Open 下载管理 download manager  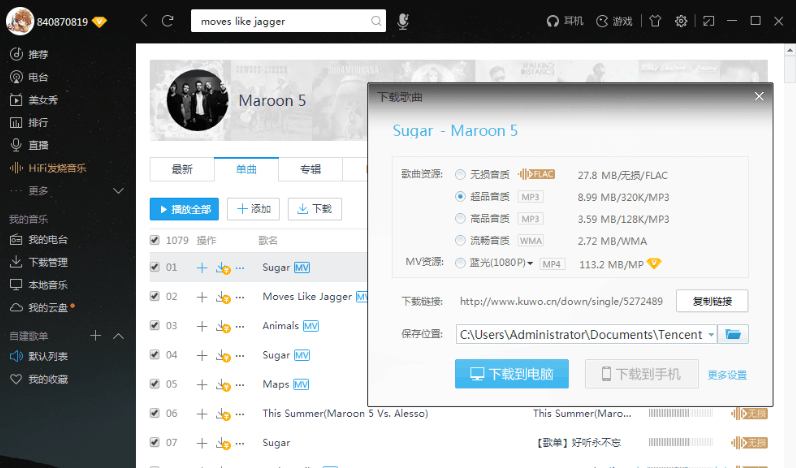39,262
